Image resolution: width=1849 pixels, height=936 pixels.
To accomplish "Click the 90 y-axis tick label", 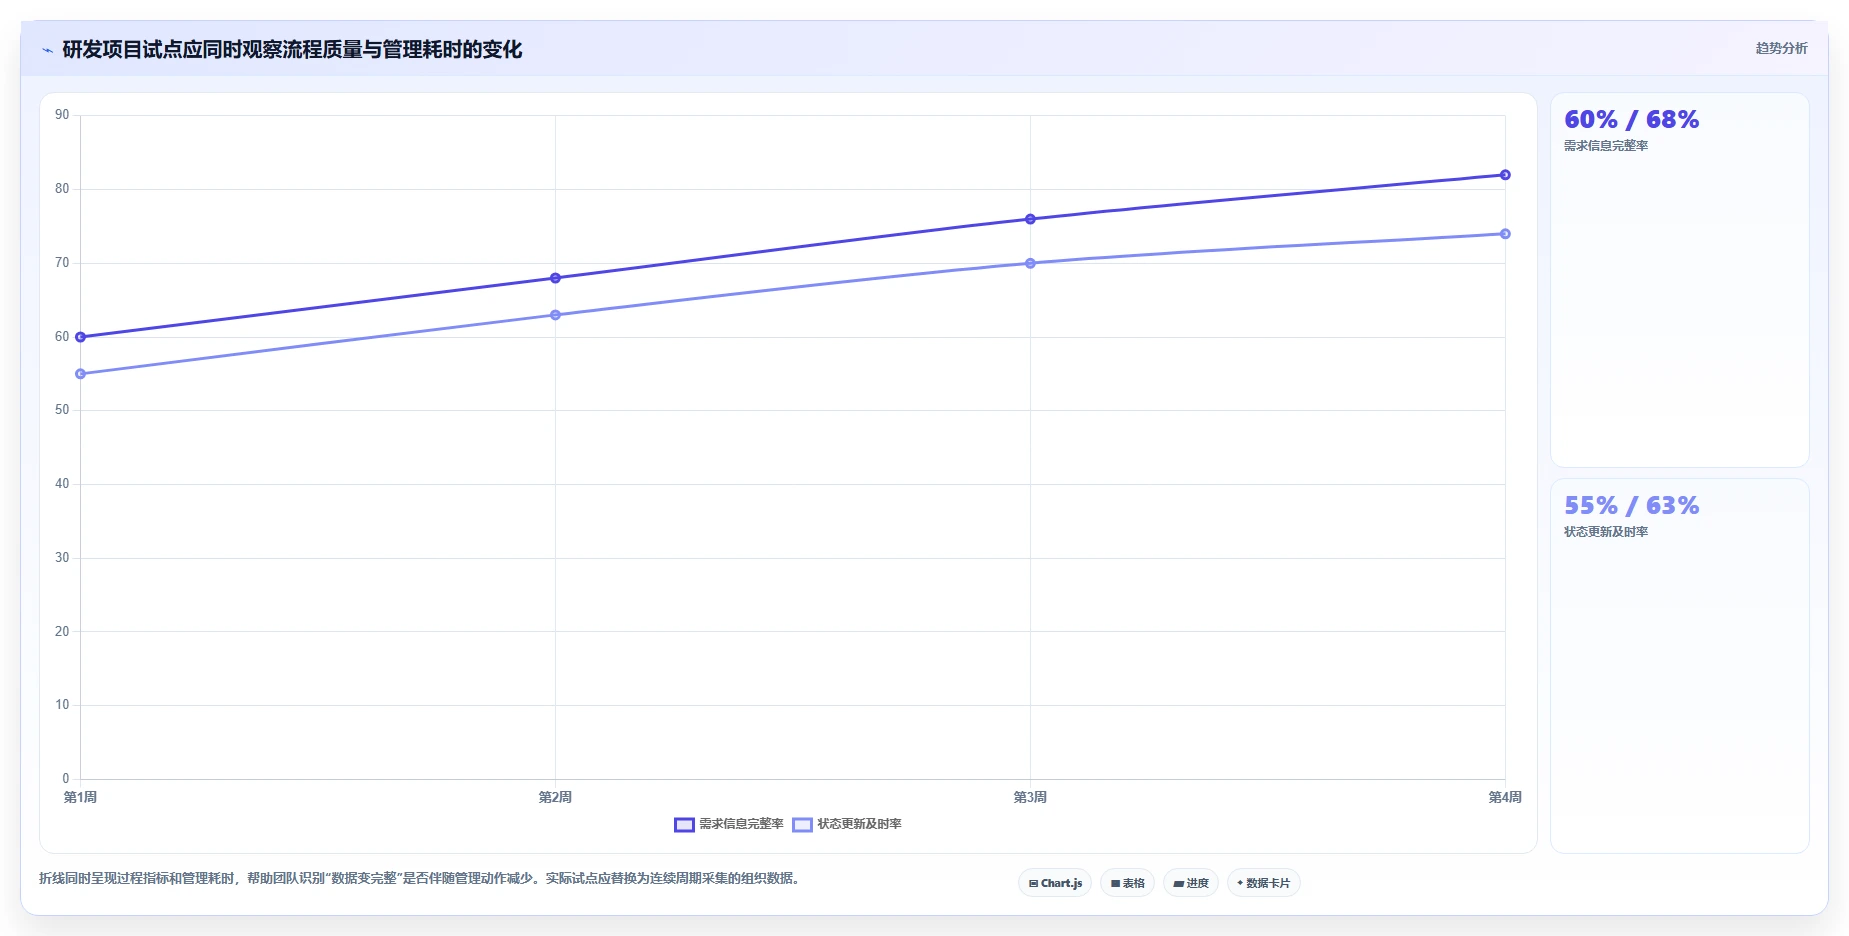I will (x=62, y=115).
